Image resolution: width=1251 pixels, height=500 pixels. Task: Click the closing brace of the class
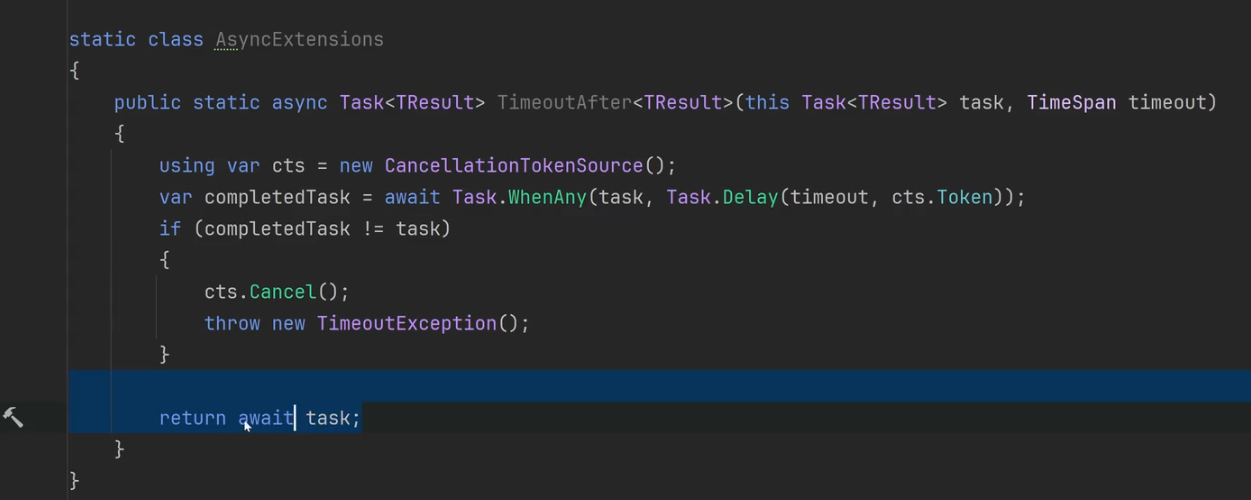click(74, 481)
